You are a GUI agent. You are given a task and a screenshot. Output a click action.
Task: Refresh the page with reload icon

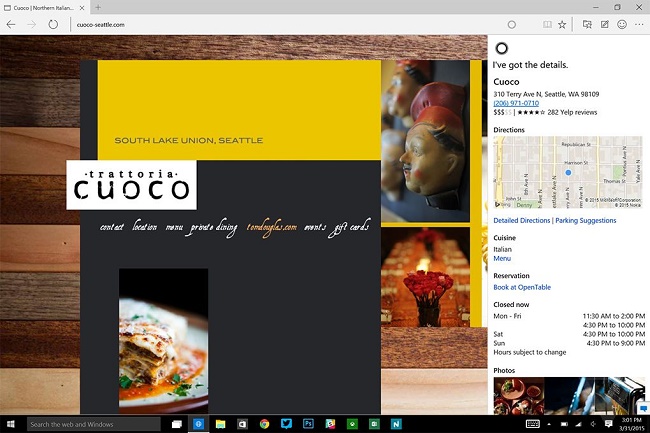[53, 24]
